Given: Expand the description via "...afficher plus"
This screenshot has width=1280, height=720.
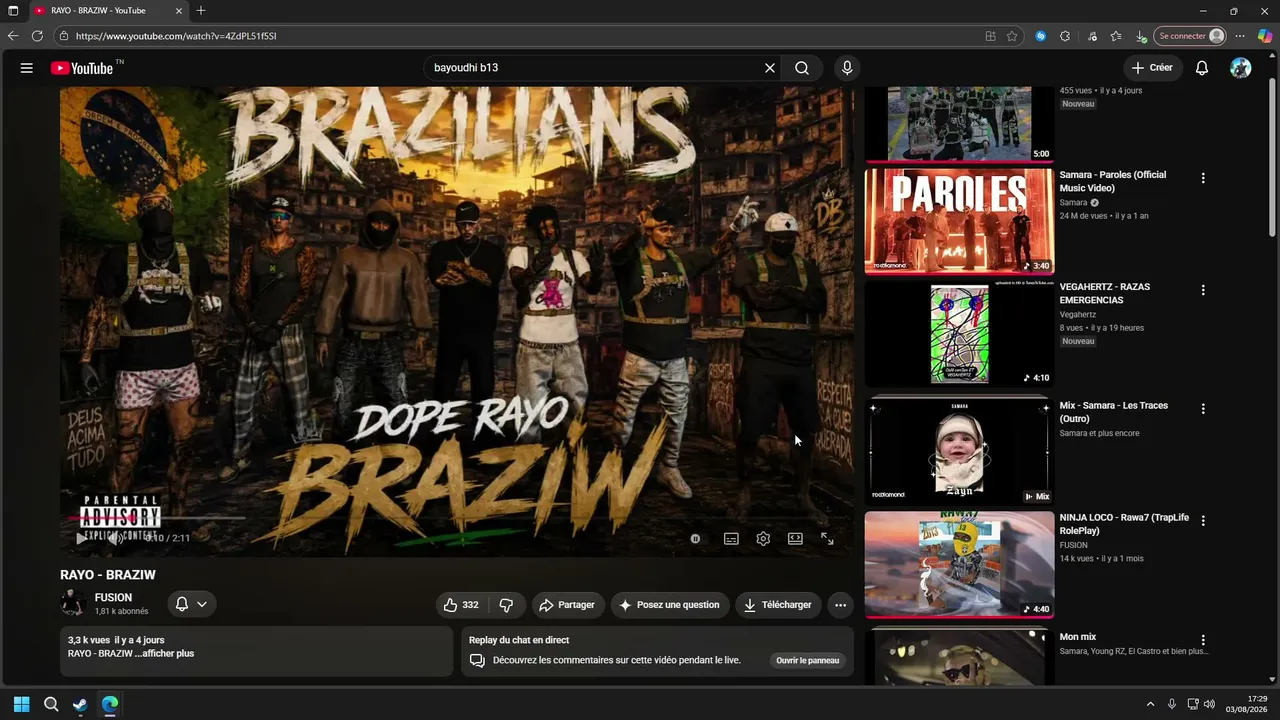Looking at the screenshot, I should click(164, 653).
